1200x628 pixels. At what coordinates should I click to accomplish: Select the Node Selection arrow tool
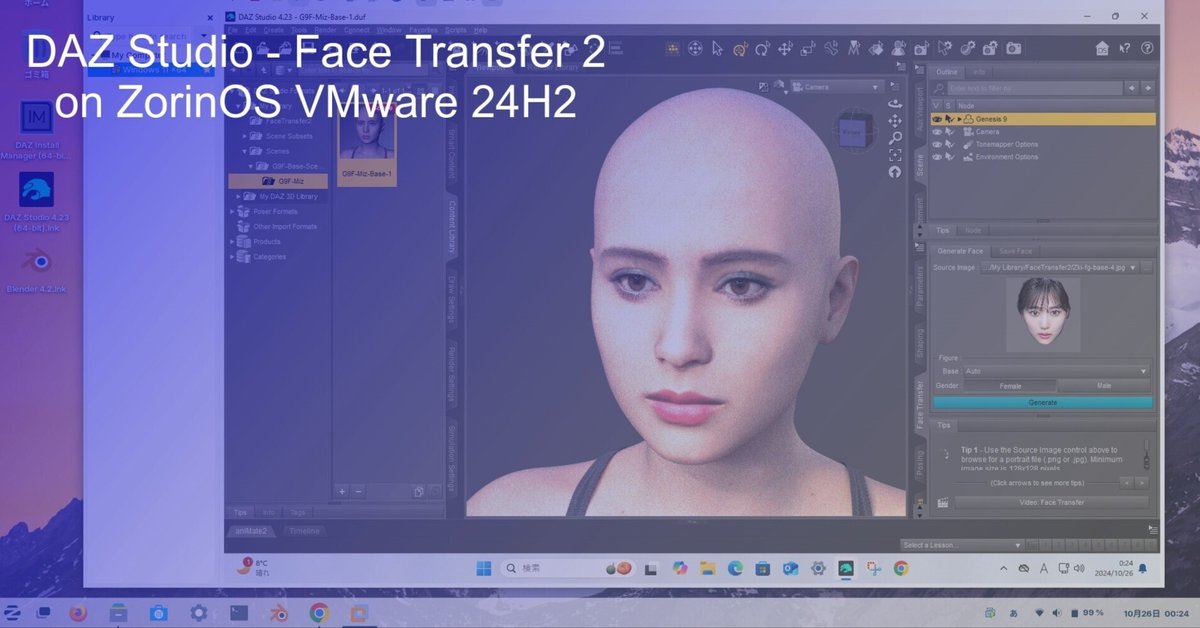(x=717, y=48)
